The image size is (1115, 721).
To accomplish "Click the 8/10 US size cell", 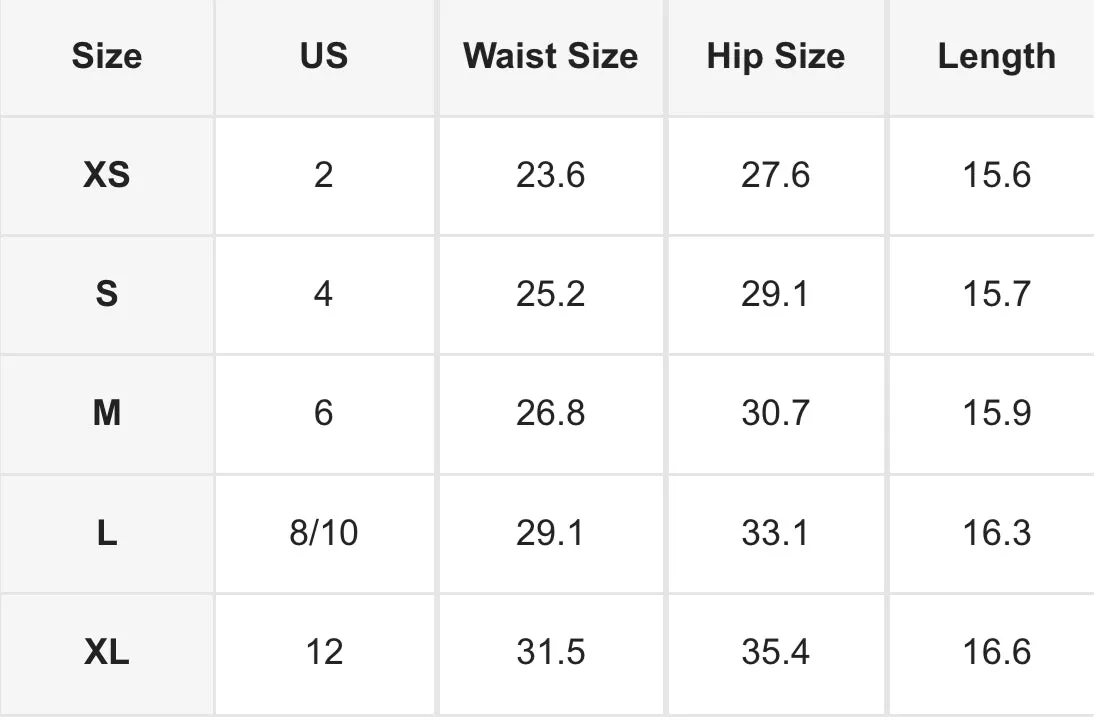I will (x=324, y=533).
